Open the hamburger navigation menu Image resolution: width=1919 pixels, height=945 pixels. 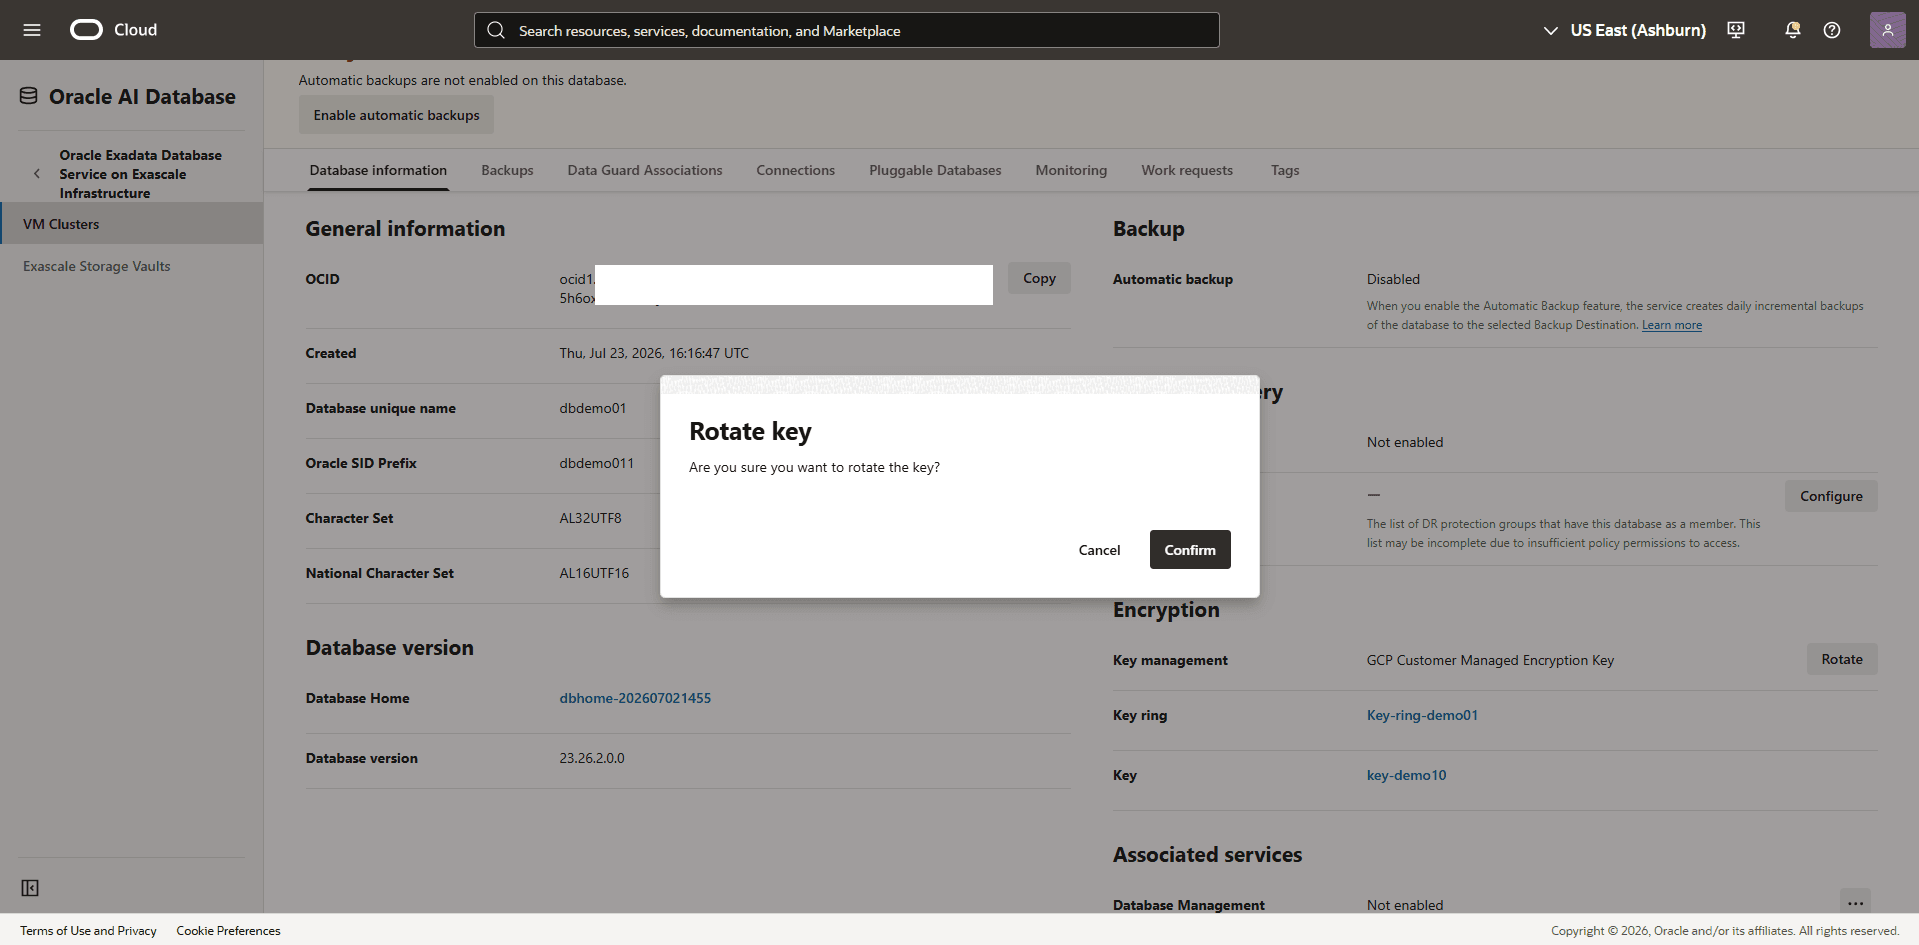tap(32, 30)
